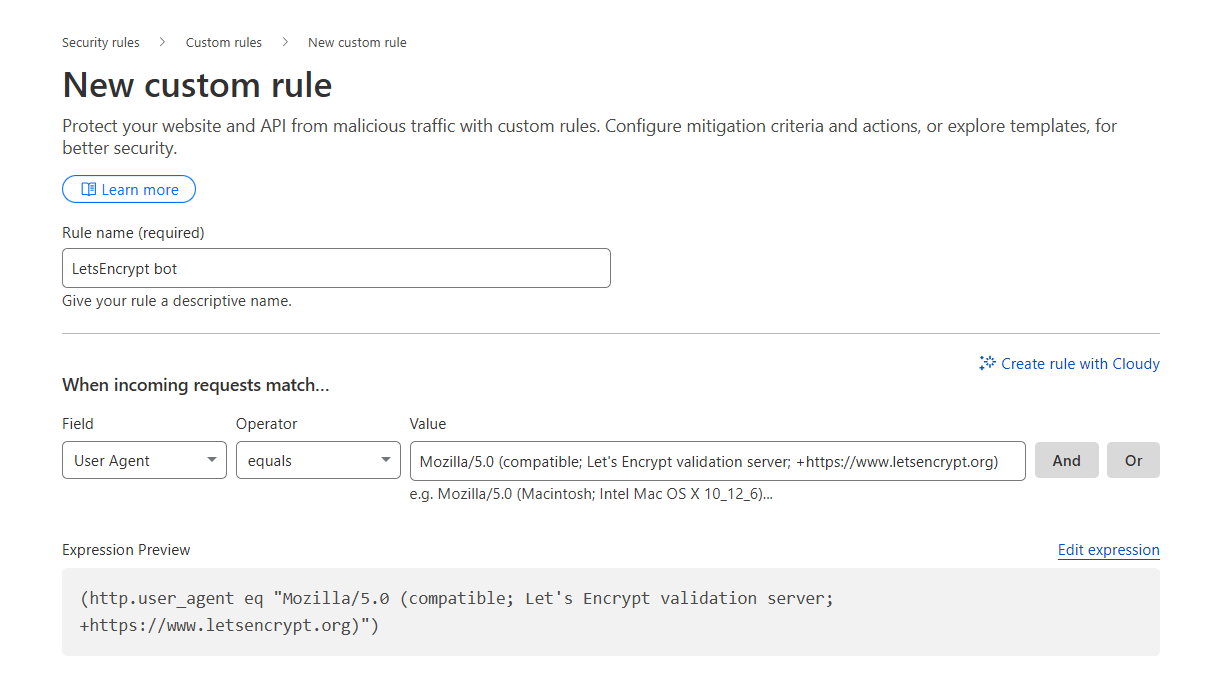This screenshot has width=1220, height=686.
Task: Open the Security rules breadcrumb
Action: point(101,43)
